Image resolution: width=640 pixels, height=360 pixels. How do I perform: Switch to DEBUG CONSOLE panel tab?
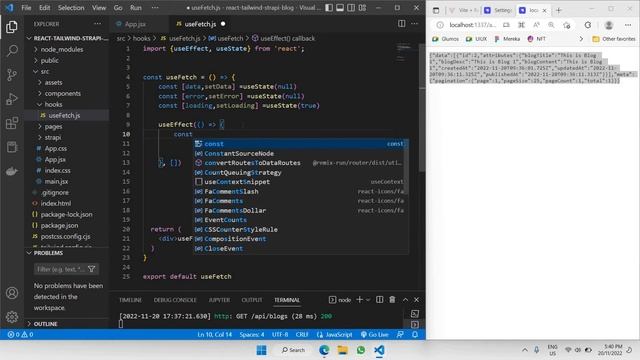[175, 300]
